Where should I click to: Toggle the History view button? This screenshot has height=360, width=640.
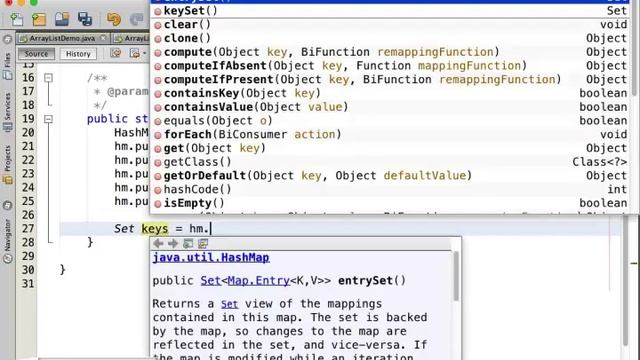(78, 53)
